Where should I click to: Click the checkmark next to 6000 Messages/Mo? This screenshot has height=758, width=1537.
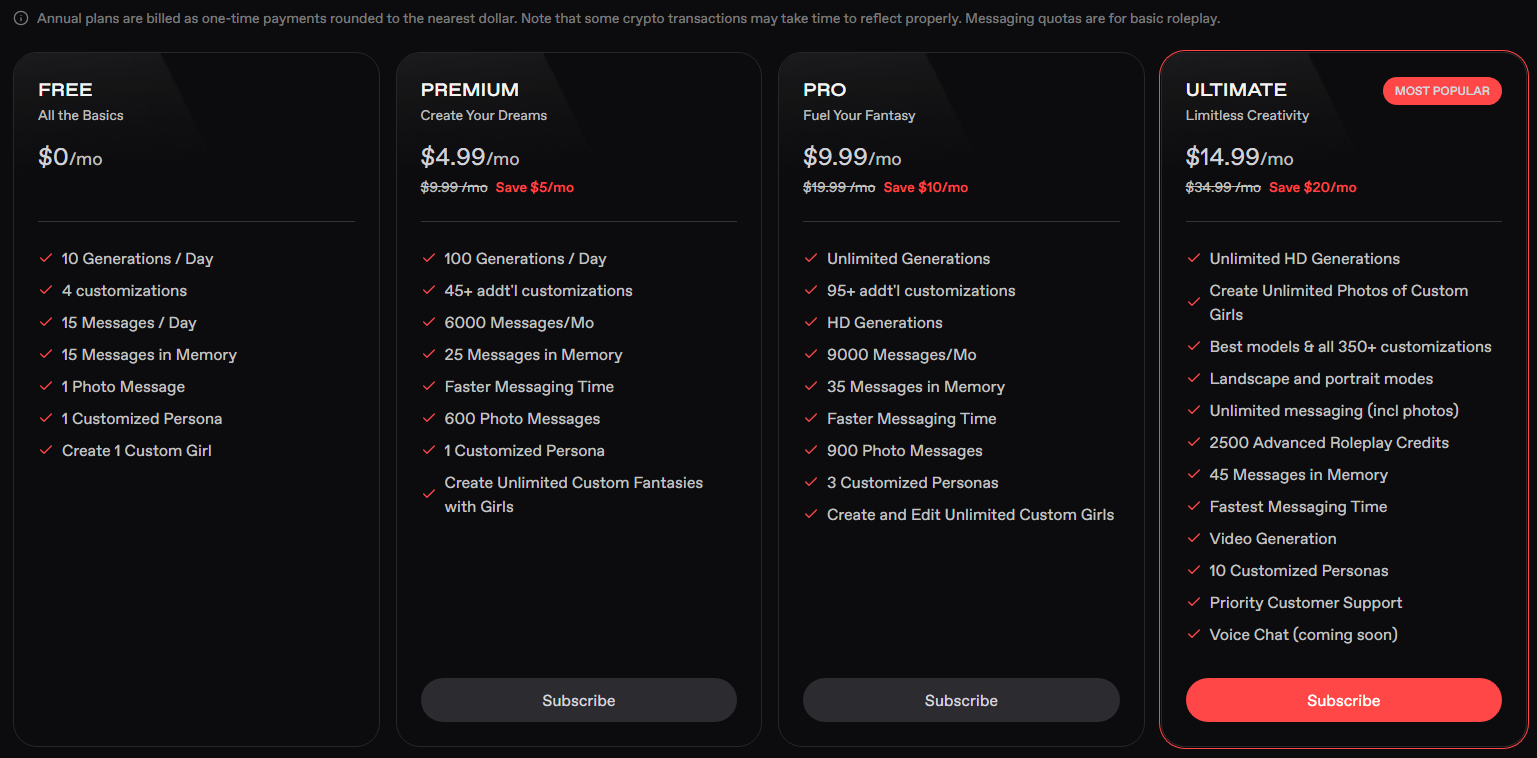point(428,322)
